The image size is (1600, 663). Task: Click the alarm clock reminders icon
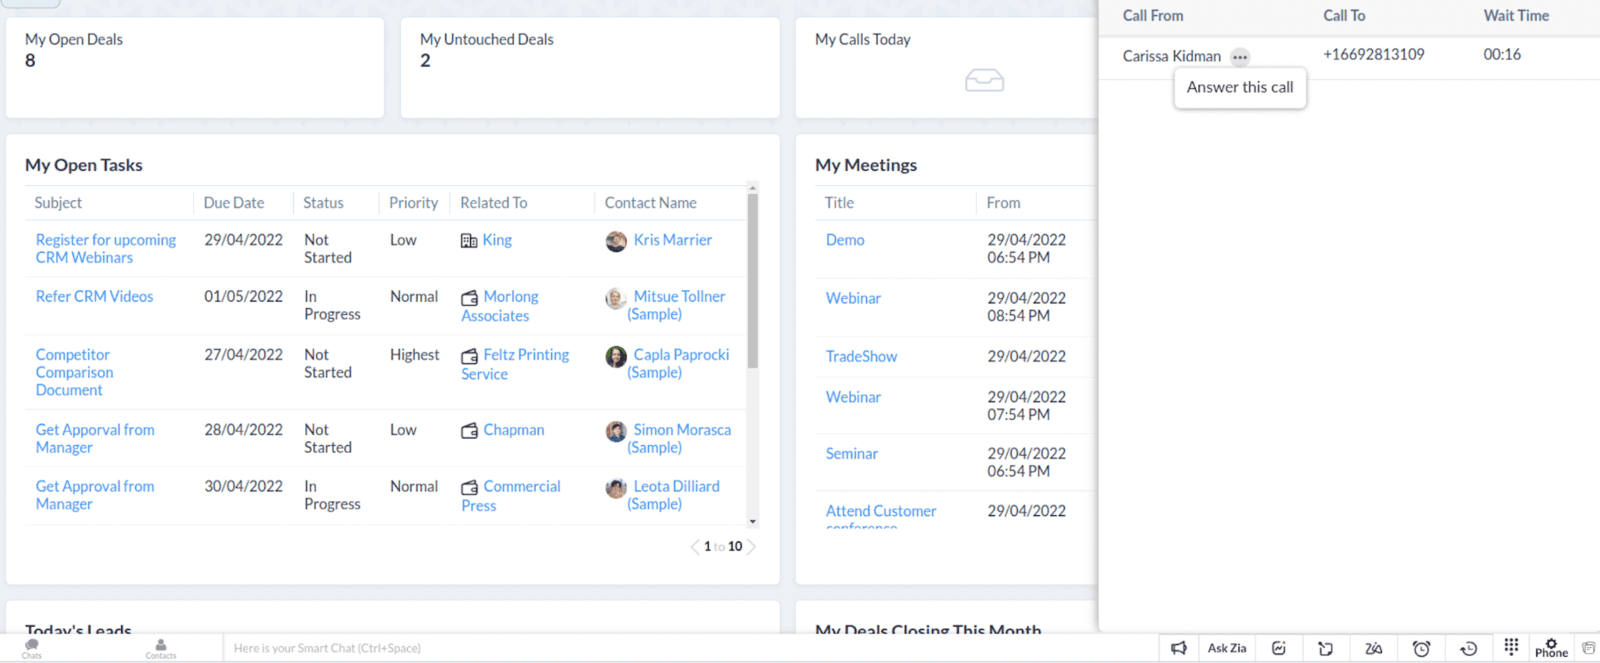click(x=1421, y=648)
